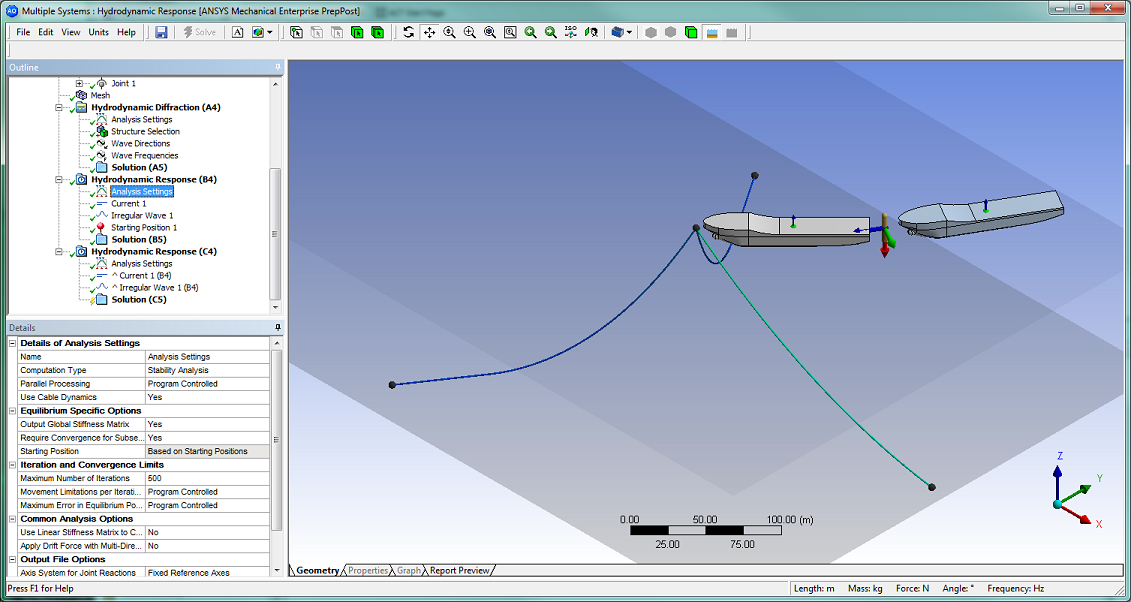The width and height of the screenshot is (1131, 602).
Task: Click the Zoom In magnifier icon
Action: (x=468, y=32)
